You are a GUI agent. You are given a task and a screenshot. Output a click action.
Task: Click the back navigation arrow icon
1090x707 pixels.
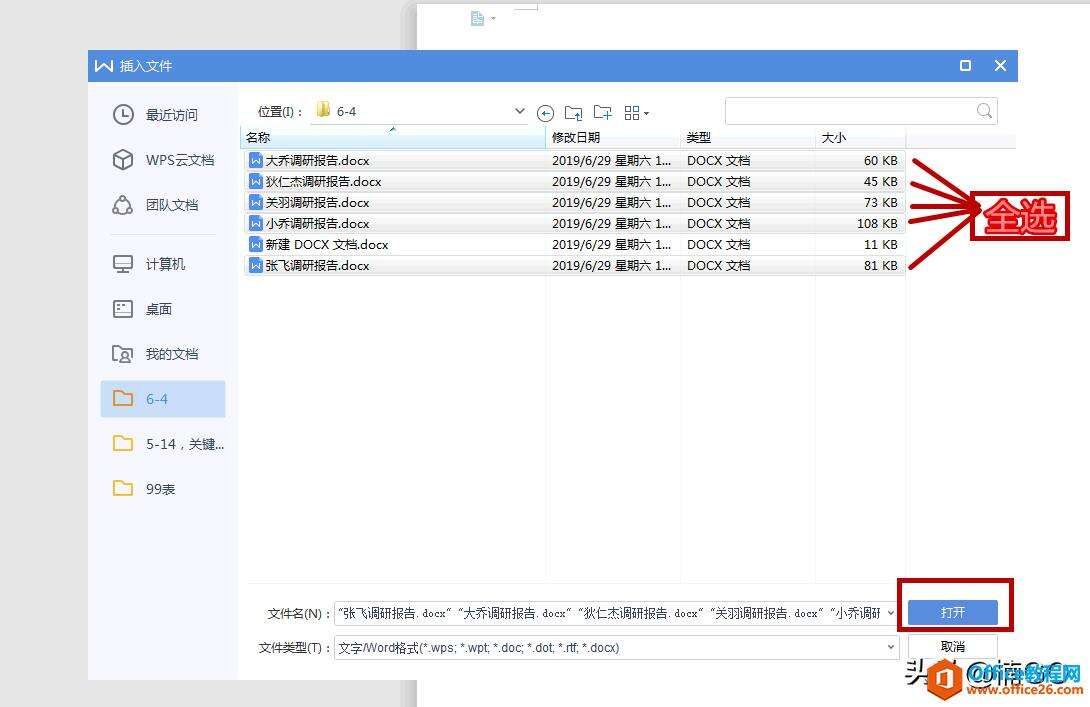point(546,113)
